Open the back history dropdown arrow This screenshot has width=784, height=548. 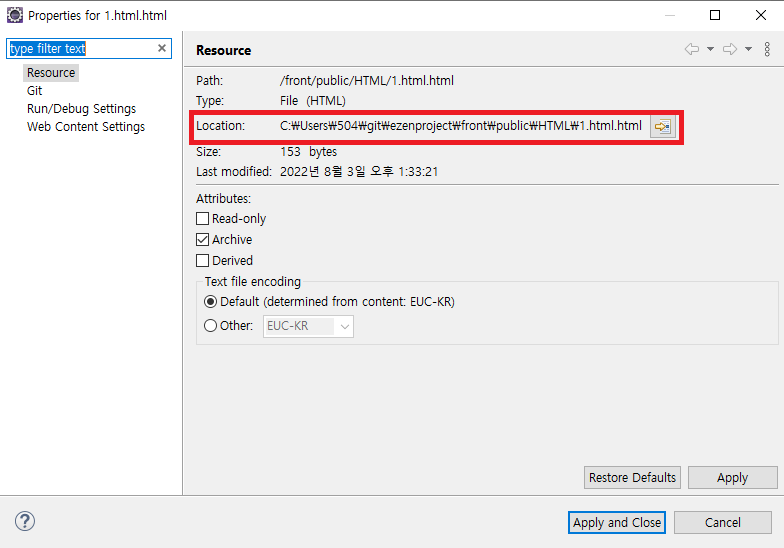[710, 49]
